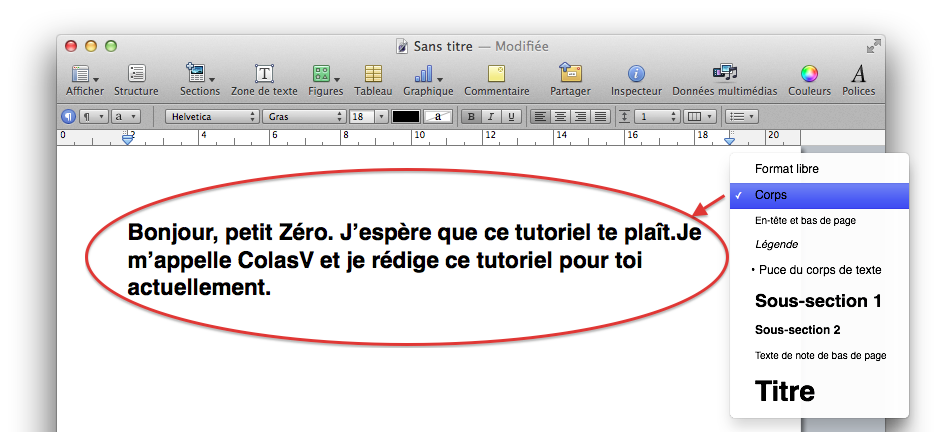The width and height of the screenshot is (942, 432).
Task: Click the document proxy icon in title bar
Action: click(402, 46)
